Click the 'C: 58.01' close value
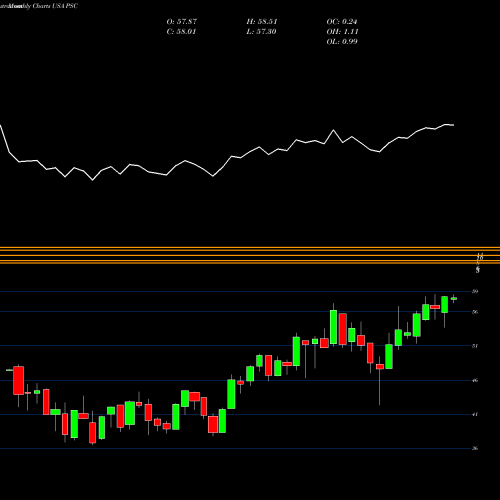This screenshot has width=500, height=500. (181, 32)
